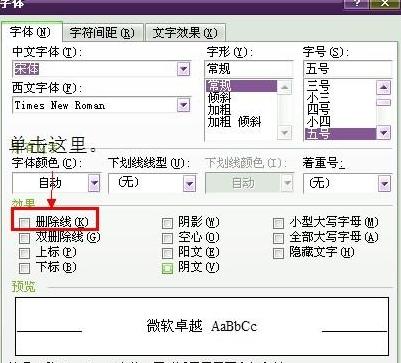Screen dimensions: 401x363
Task: Enable 全部大写字母(A) checkbox
Action: (278, 238)
